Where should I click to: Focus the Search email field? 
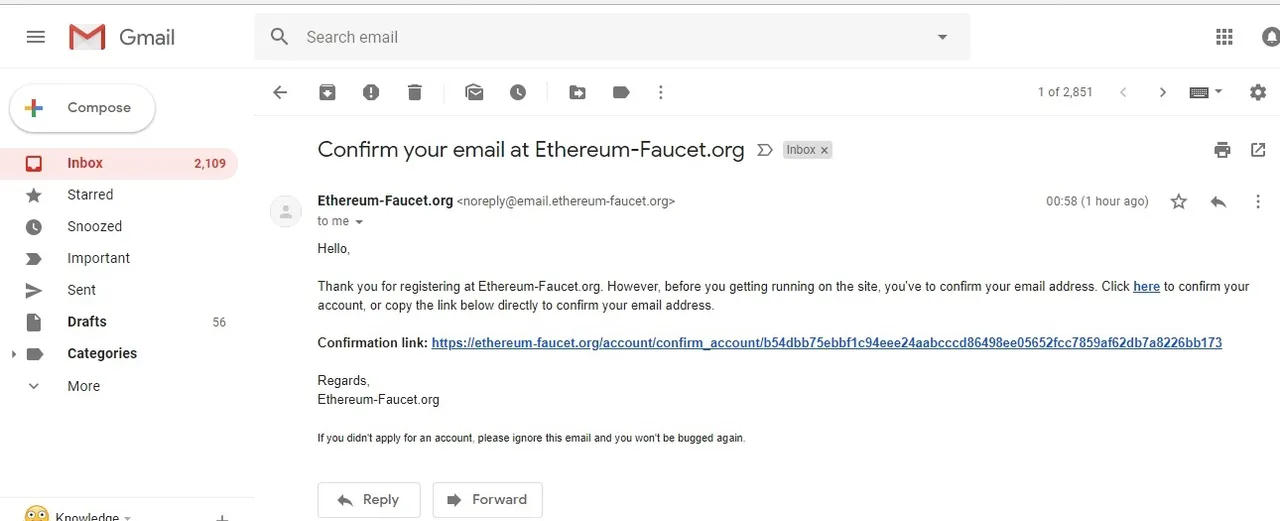point(612,37)
